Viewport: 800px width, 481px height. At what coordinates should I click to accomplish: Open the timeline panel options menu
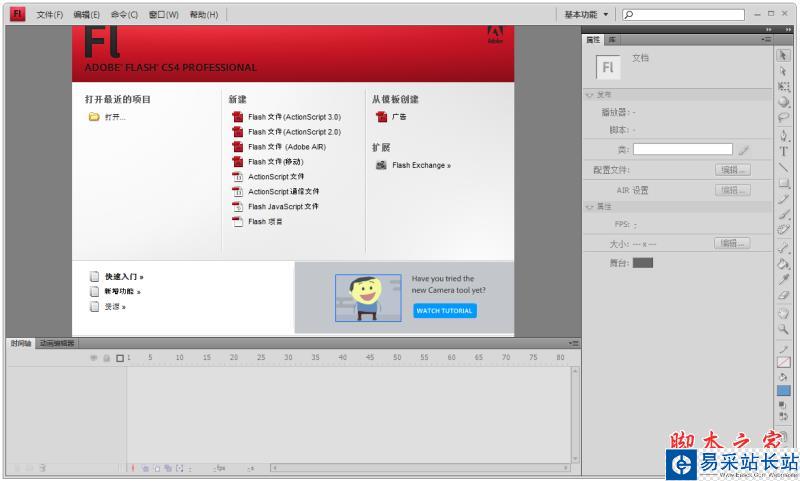574,343
